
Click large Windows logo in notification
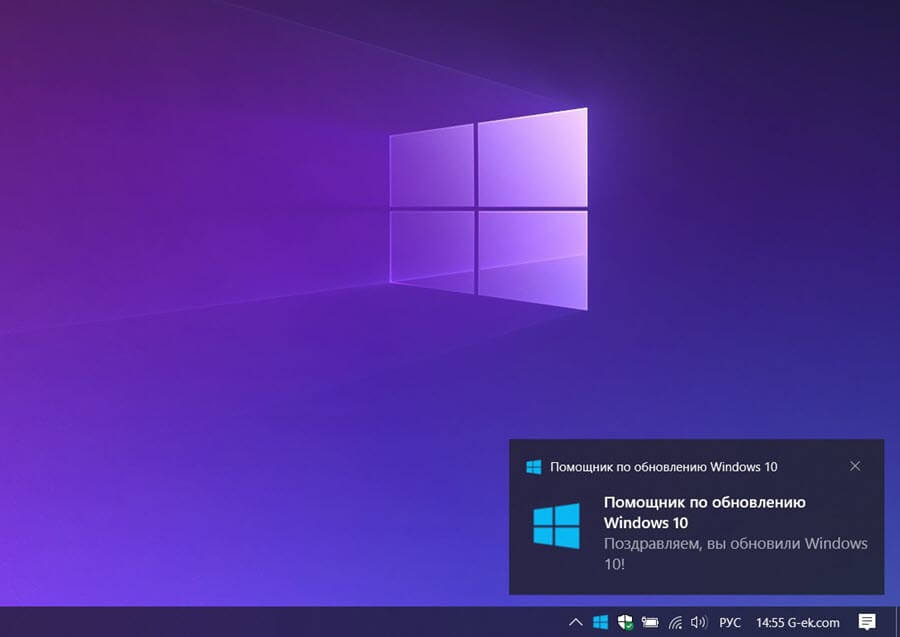pos(556,526)
